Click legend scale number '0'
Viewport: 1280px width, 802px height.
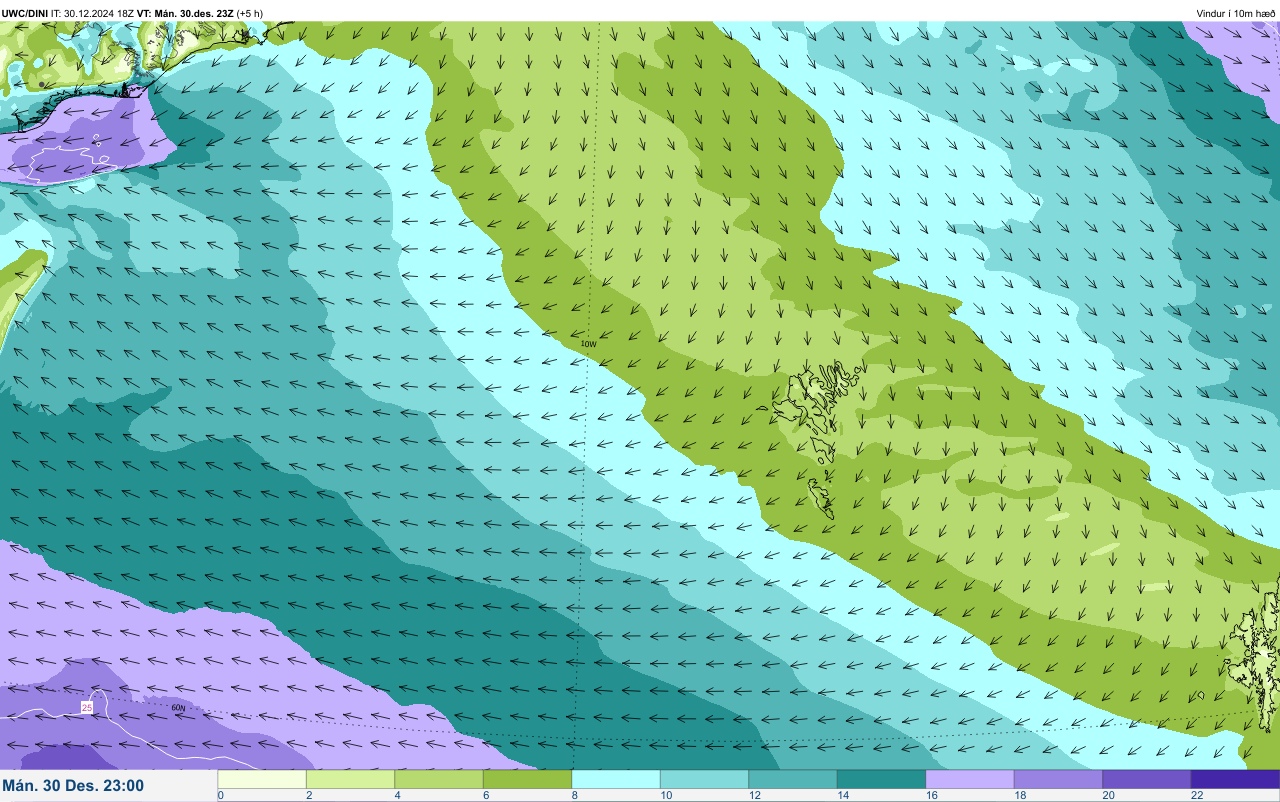(x=220, y=795)
